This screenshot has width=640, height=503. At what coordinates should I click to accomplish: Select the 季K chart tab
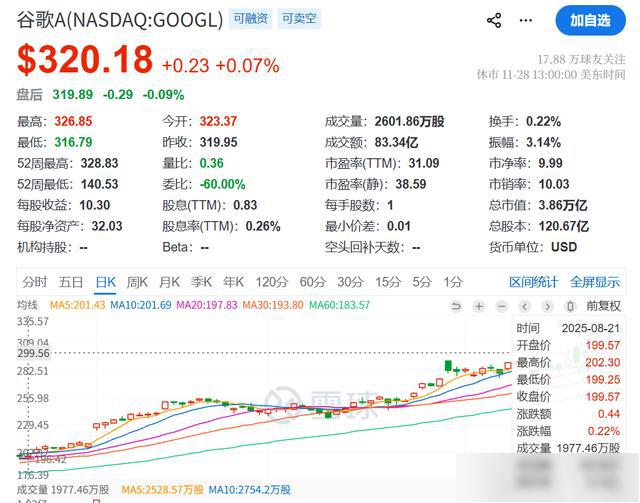coord(201,282)
